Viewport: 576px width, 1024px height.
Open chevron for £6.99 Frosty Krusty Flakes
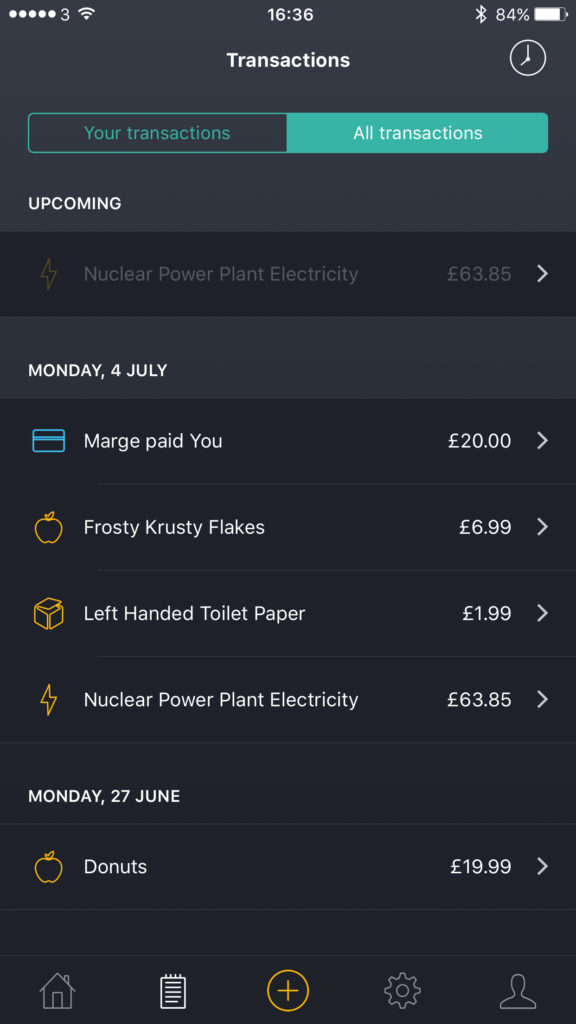543,527
